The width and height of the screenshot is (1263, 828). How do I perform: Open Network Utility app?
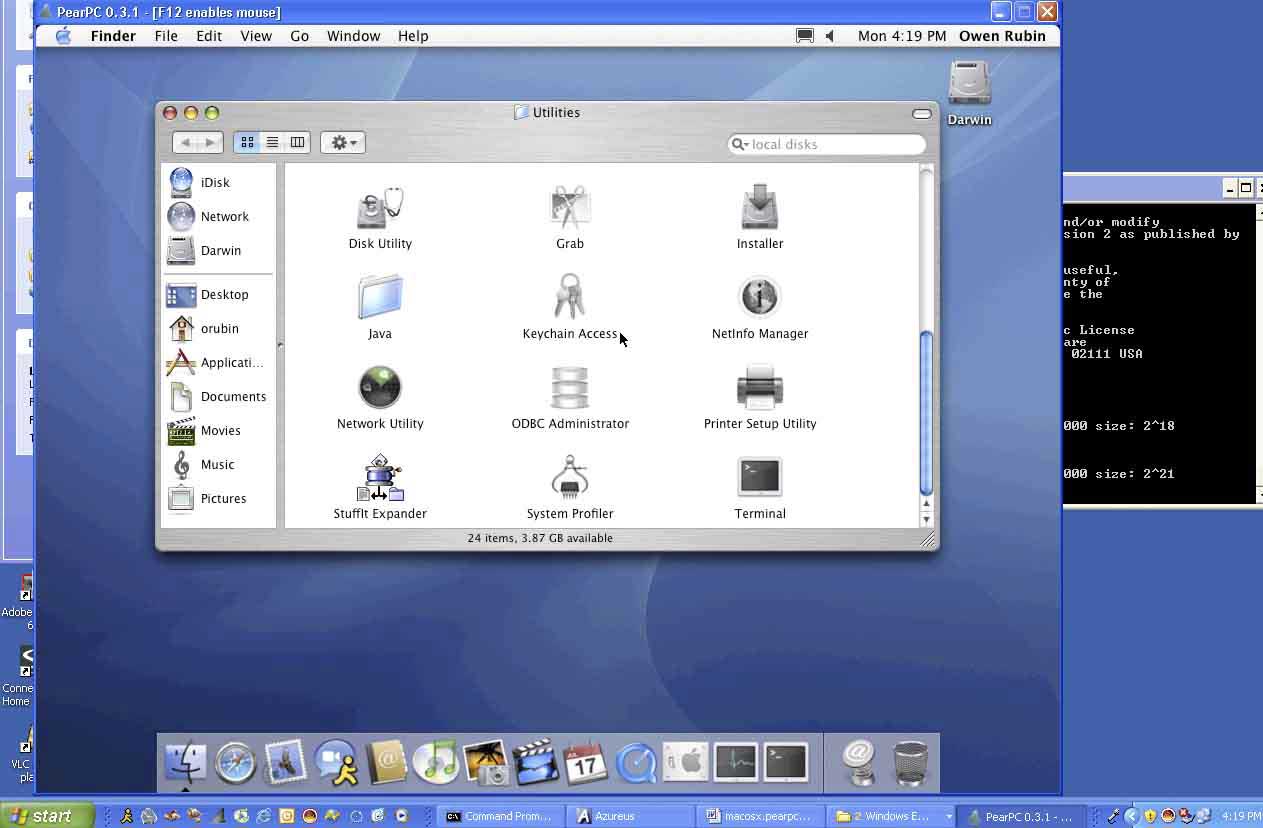(x=380, y=388)
